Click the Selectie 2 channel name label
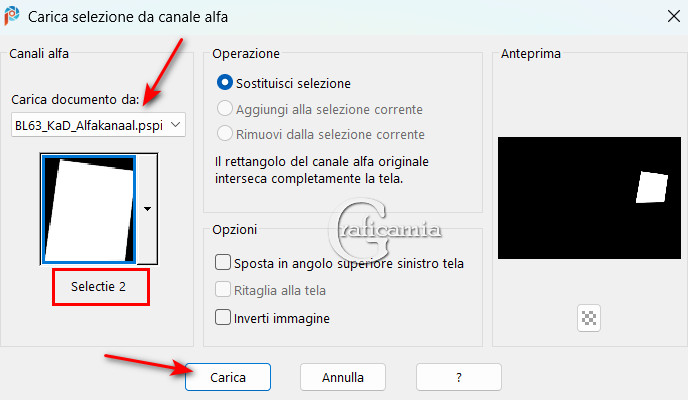The image size is (688, 400). tap(98, 287)
